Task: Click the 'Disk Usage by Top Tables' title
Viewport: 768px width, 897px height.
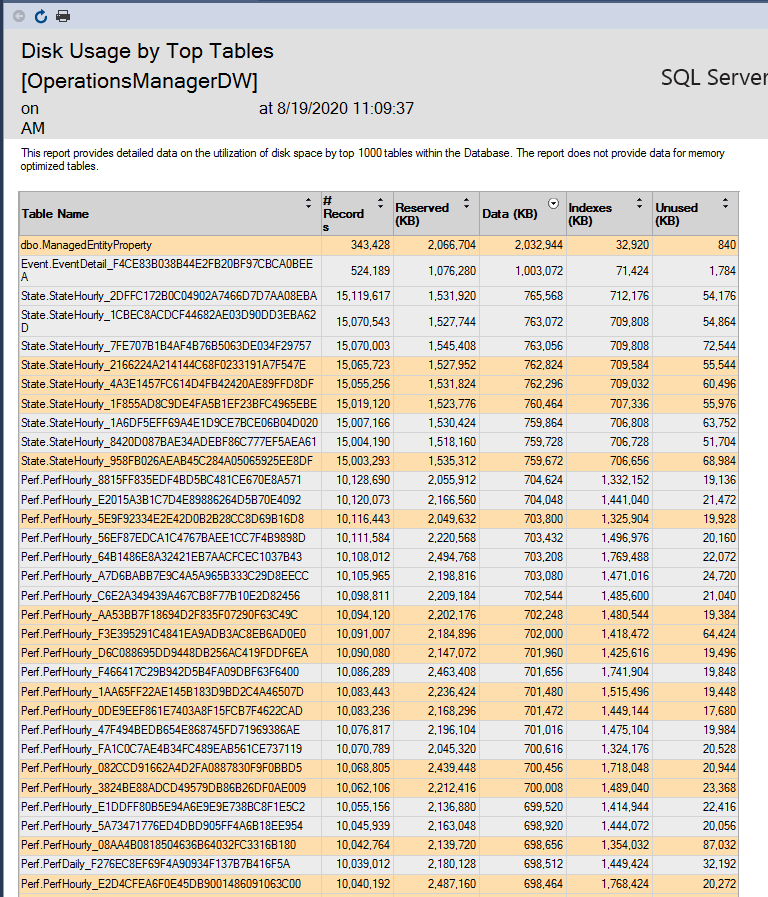Action: (148, 51)
